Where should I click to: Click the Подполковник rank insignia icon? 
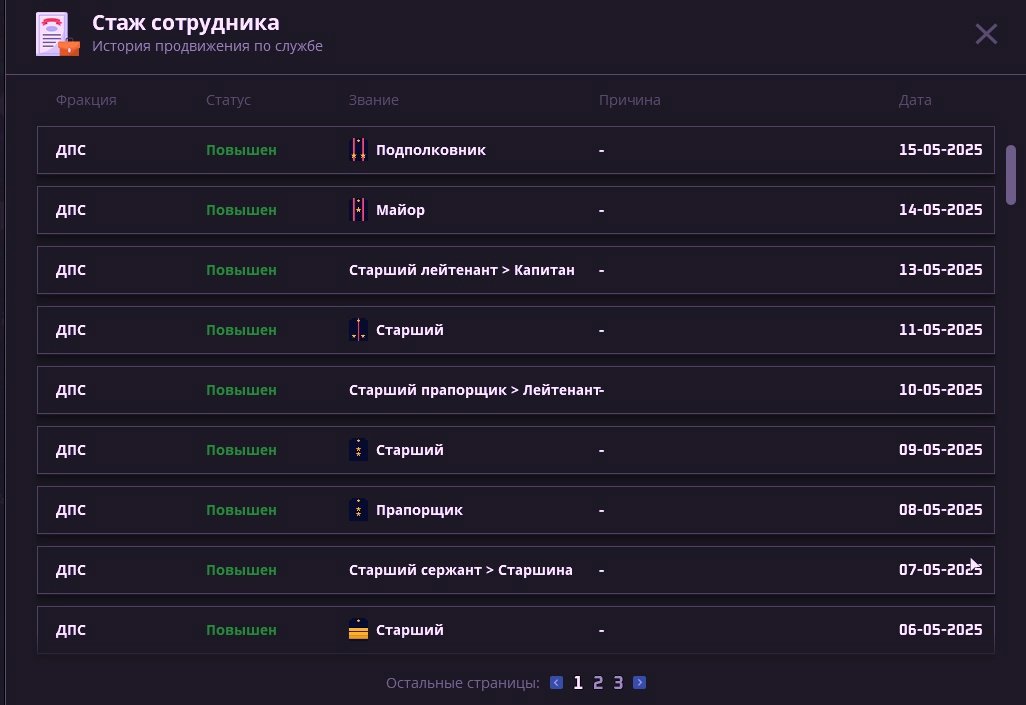[358, 150]
